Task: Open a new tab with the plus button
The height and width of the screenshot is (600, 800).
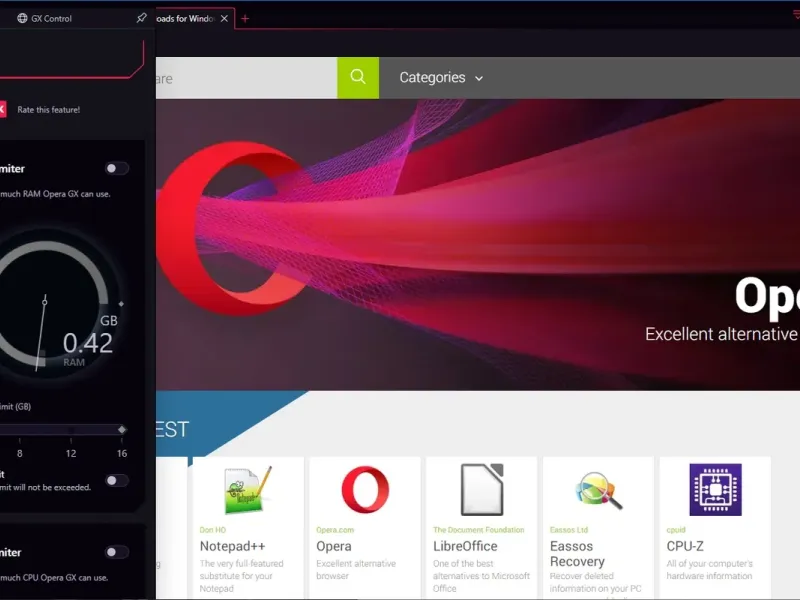Action: [245, 19]
